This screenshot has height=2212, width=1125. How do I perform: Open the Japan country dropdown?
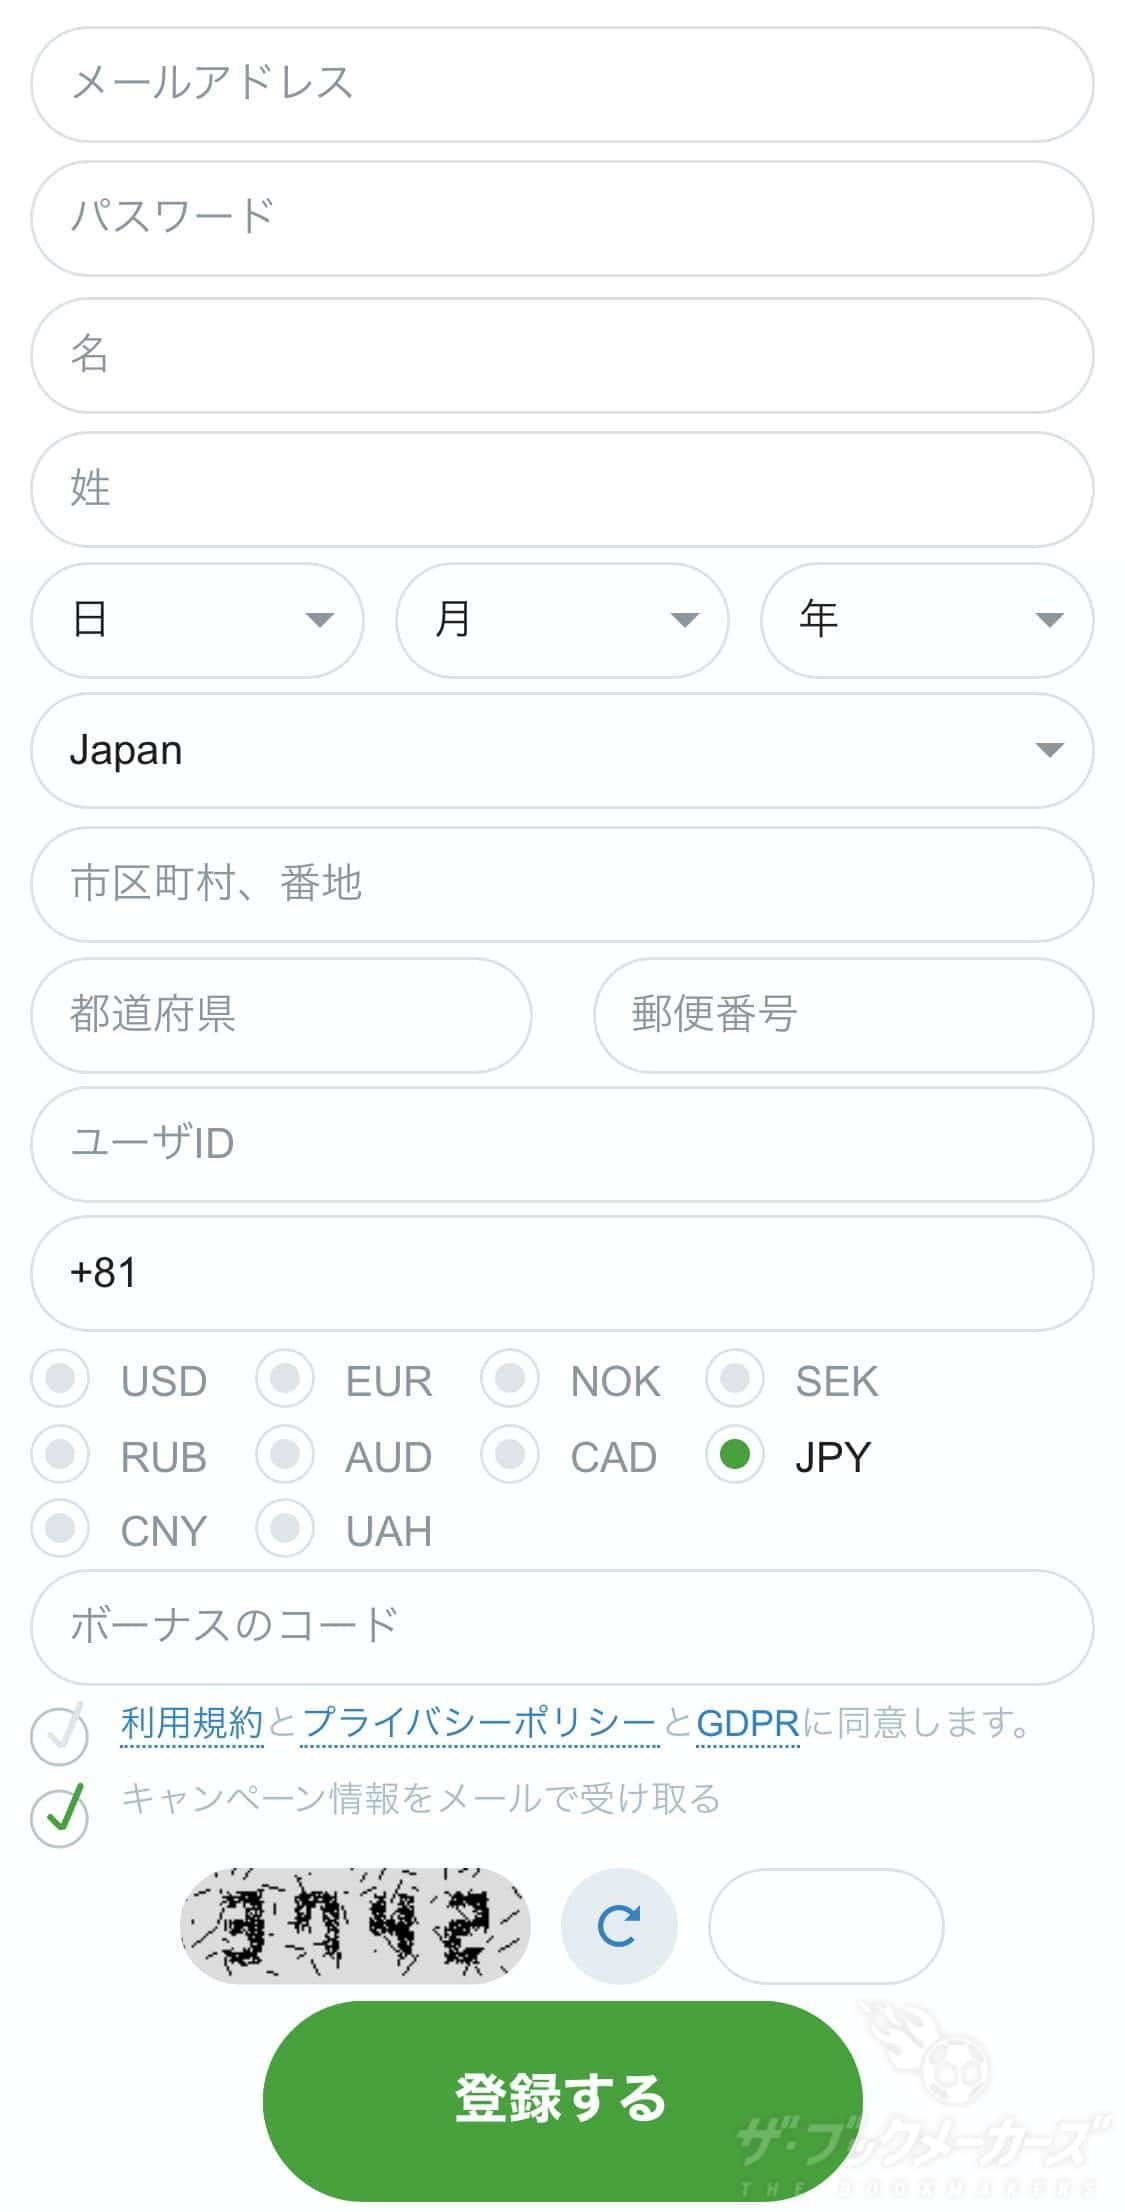(x=562, y=750)
